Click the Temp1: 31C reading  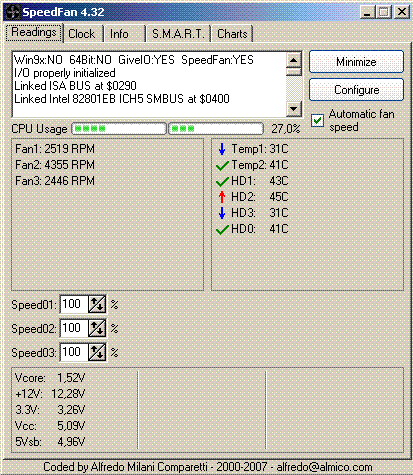coord(260,149)
